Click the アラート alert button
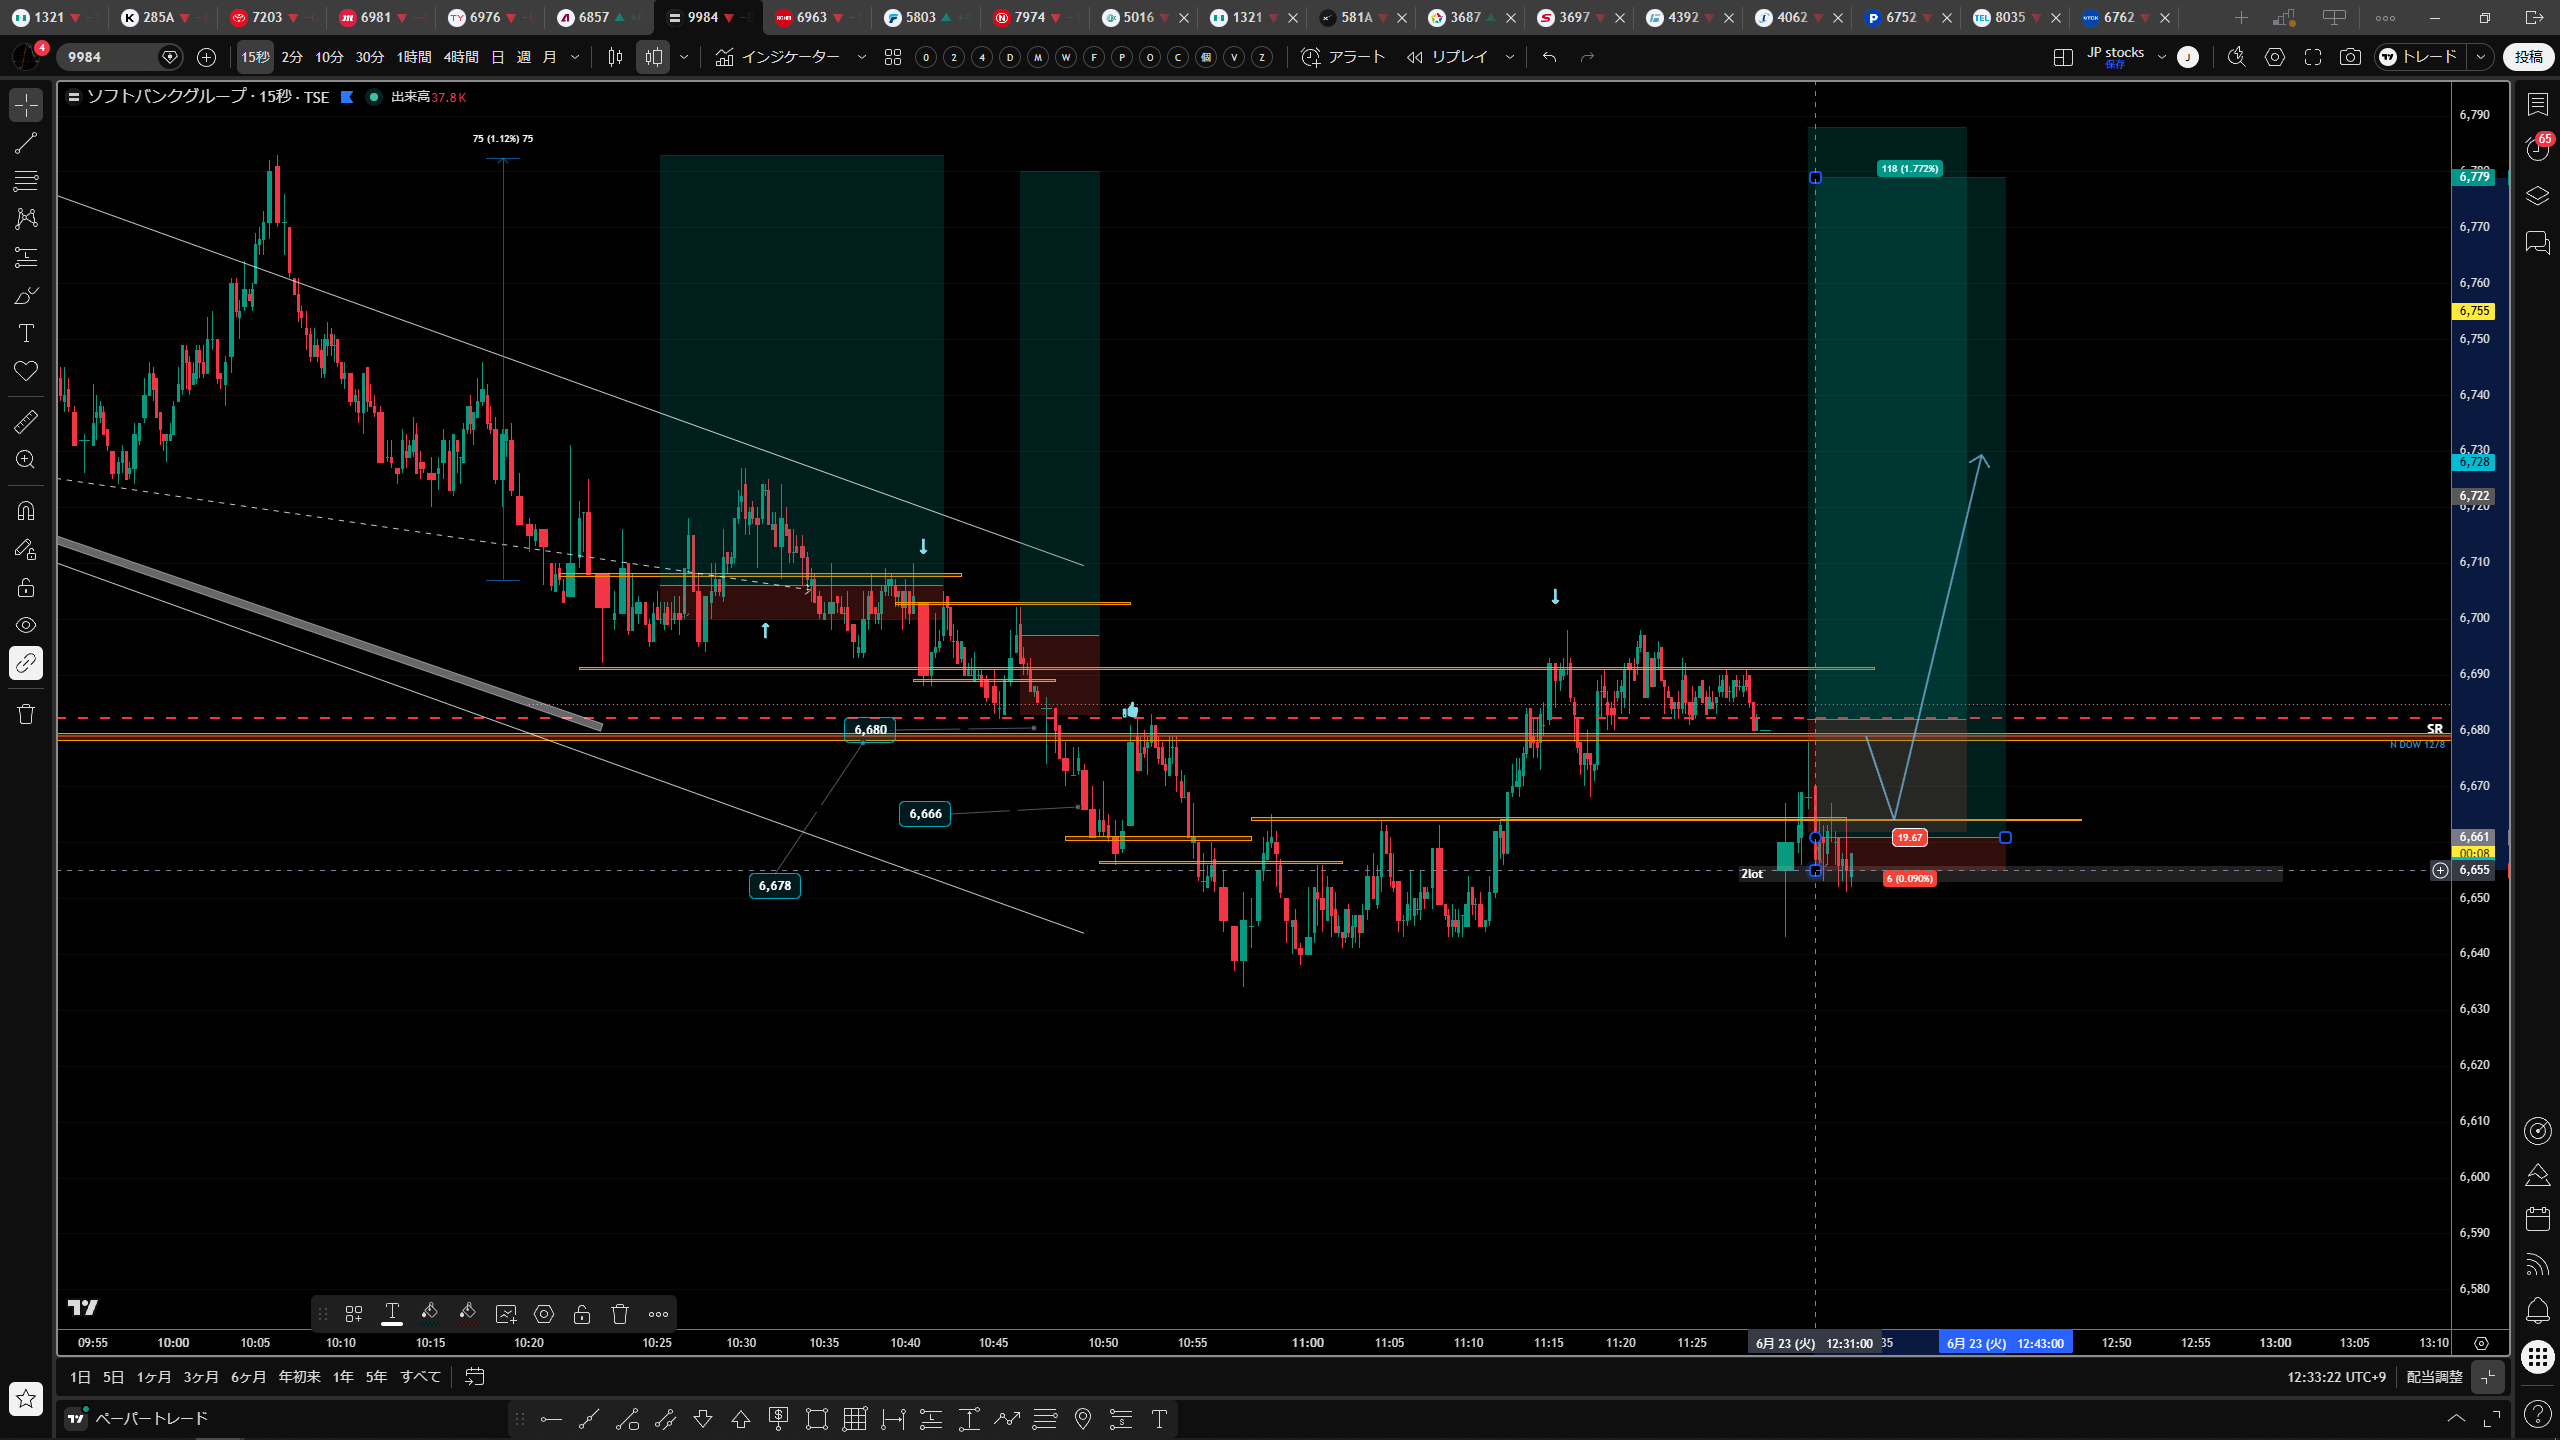The height and width of the screenshot is (1440, 2560). coord(1343,57)
